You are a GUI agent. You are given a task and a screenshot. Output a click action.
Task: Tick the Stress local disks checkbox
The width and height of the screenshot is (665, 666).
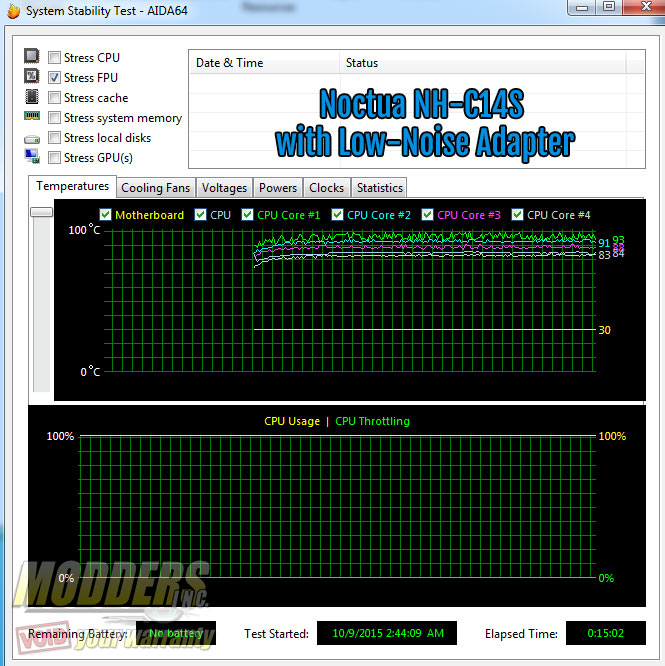(54, 137)
